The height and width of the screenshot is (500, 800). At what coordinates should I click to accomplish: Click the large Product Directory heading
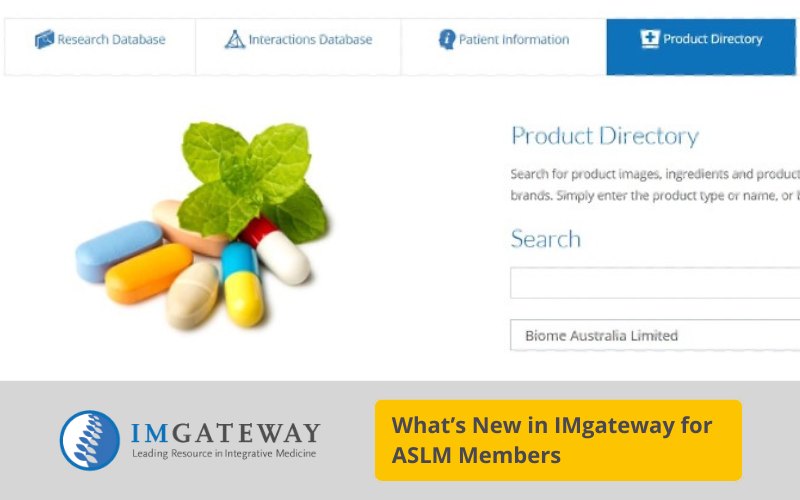tap(605, 136)
